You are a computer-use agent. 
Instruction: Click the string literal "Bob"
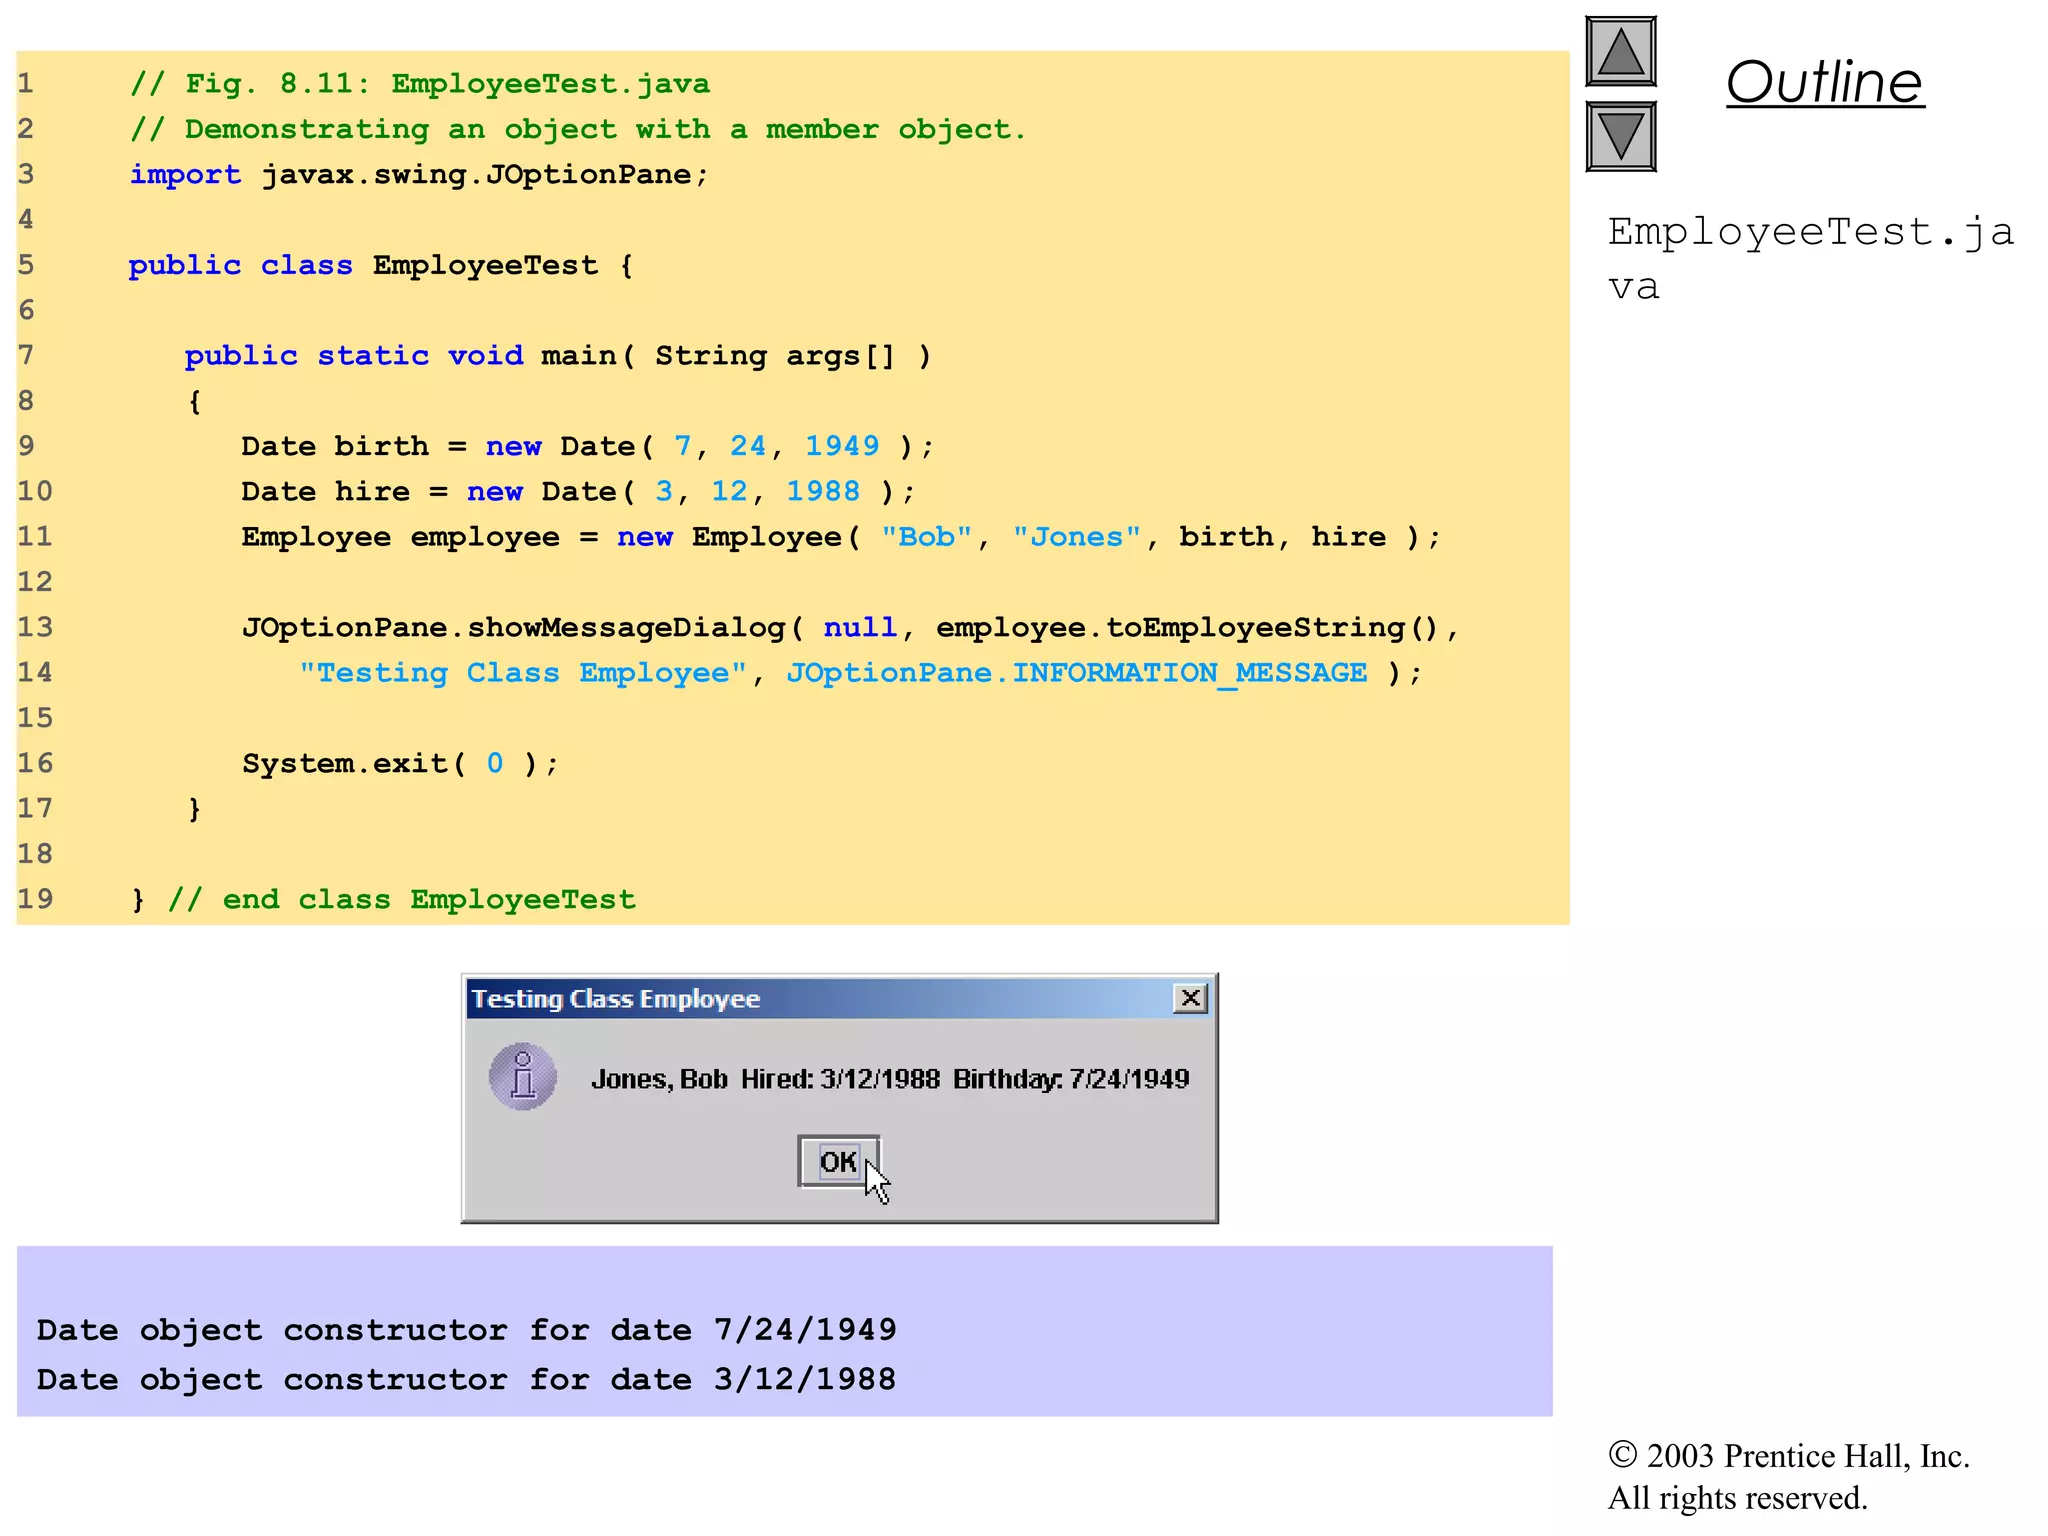coord(927,537)
